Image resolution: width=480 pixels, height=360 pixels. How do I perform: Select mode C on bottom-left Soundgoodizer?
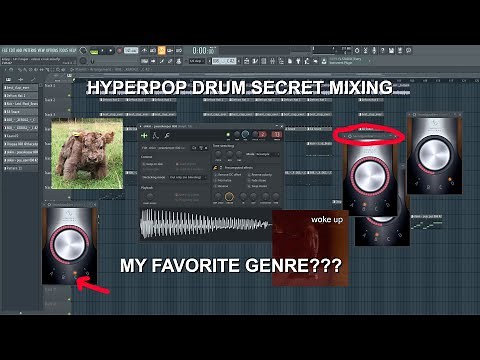coord(75,277)
